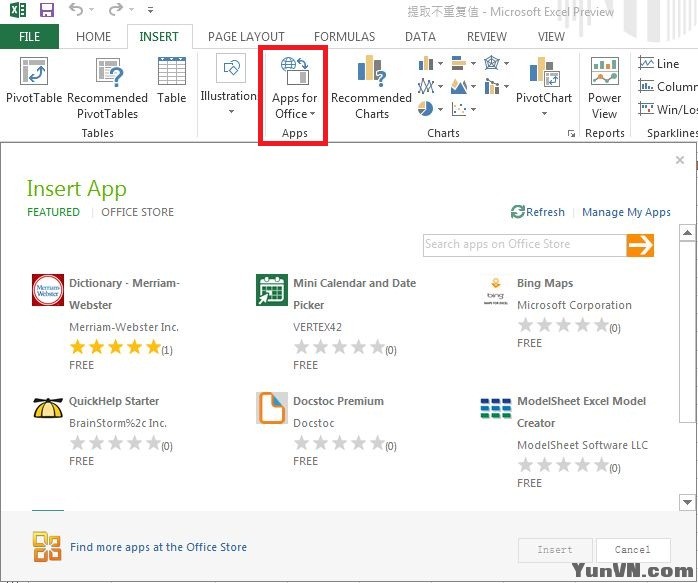
Task: Switch to the REVIEW tab
Action: coord(487,36)
